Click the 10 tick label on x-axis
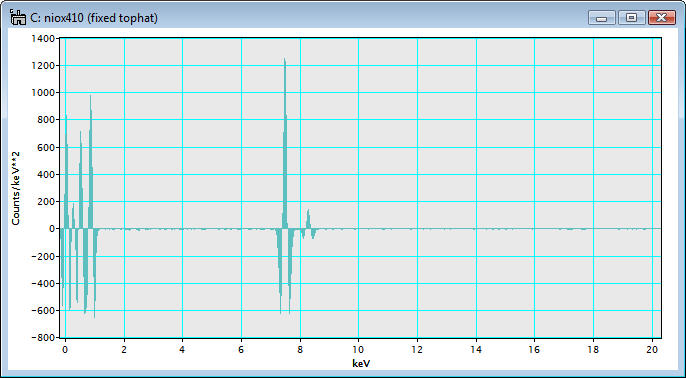686x378 pixels. (x=358, y=350)
